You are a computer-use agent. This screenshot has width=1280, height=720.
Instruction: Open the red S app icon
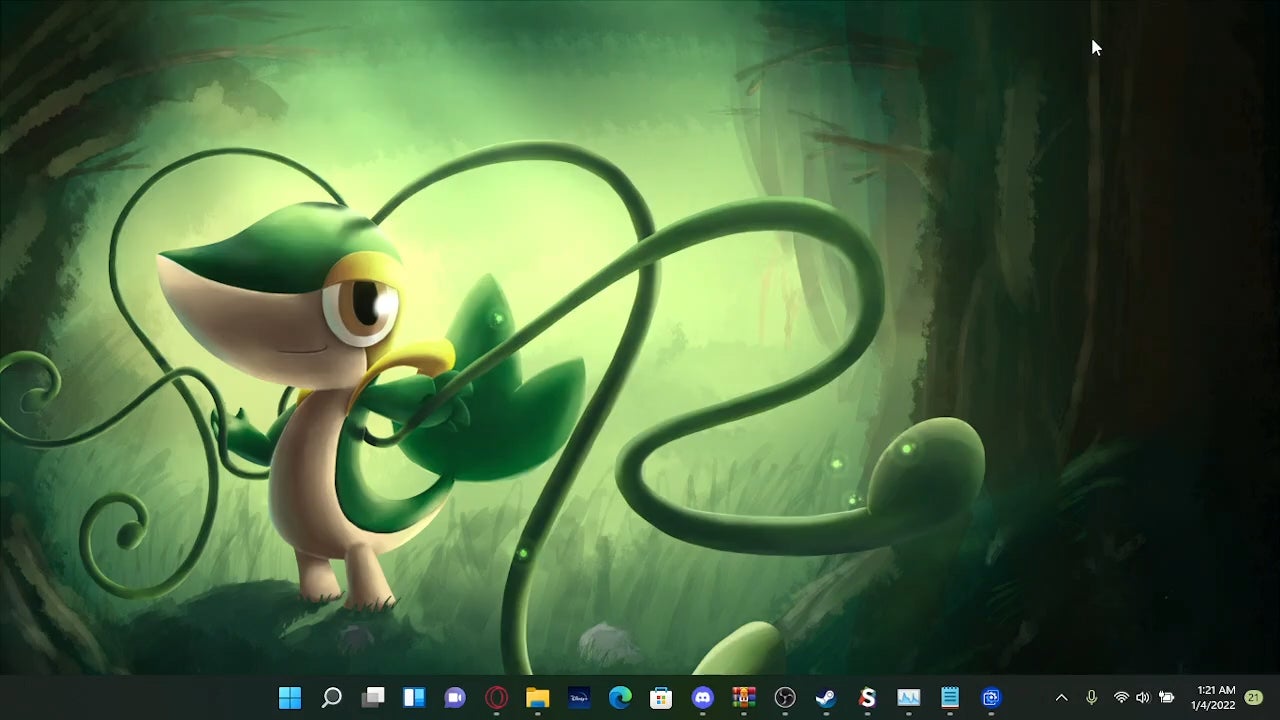tap(867, 698)
